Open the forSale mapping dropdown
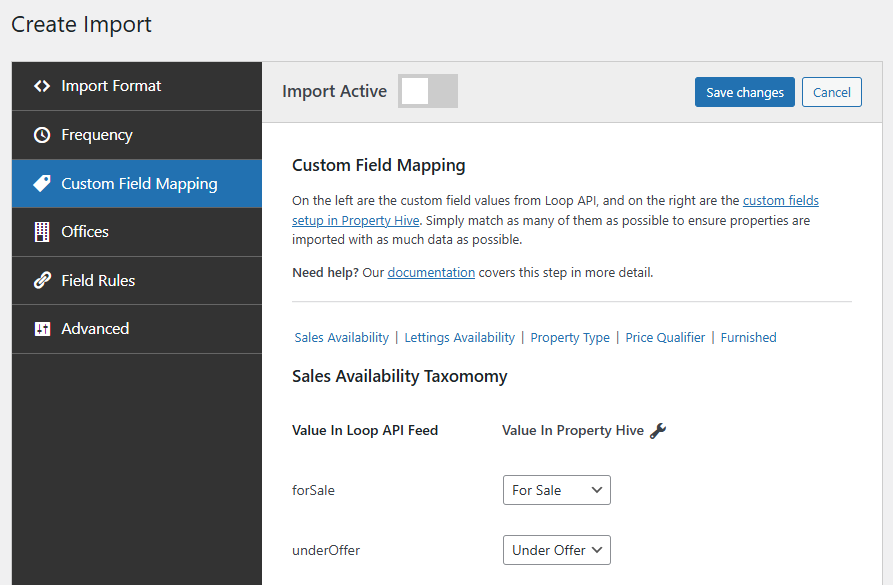Viewport: 893px width, 585px height. (556, 490)
